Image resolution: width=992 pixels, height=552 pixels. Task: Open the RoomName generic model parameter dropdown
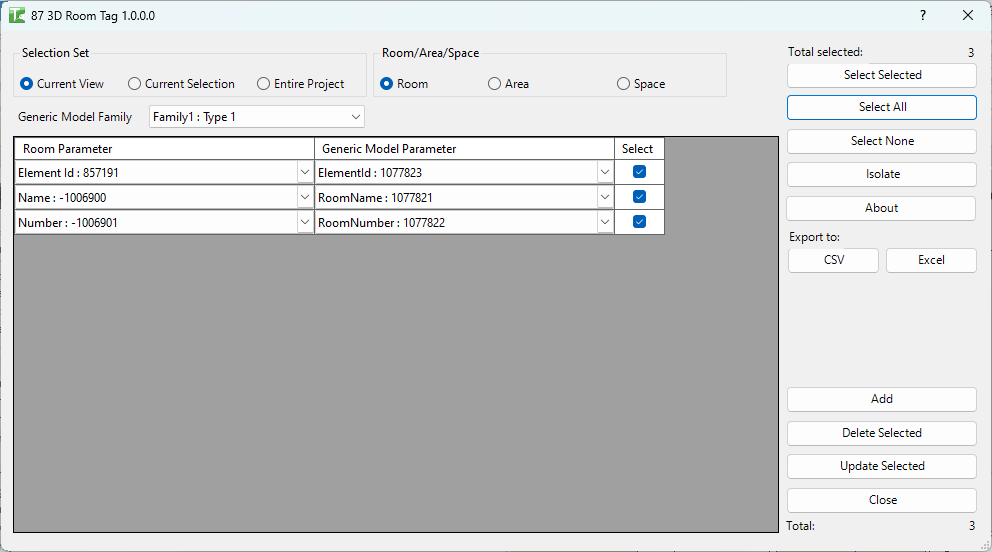point(604,197)
